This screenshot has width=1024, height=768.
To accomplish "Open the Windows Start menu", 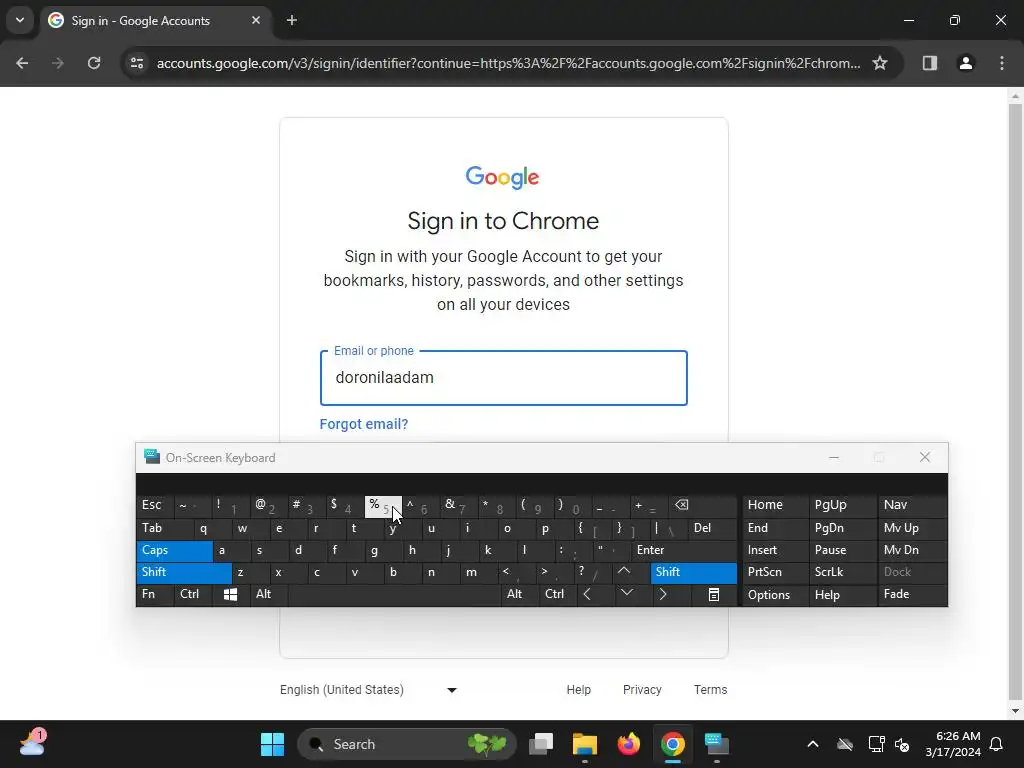I will click(272, 744).
